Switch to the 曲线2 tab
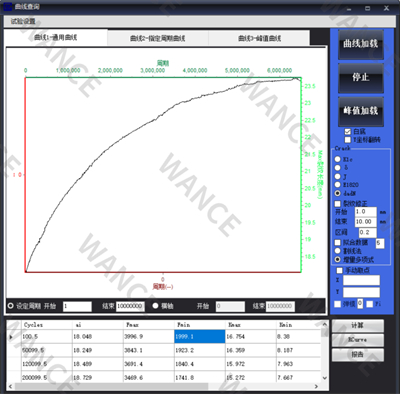This screenshot has width=400, height=394. [157, 38]
